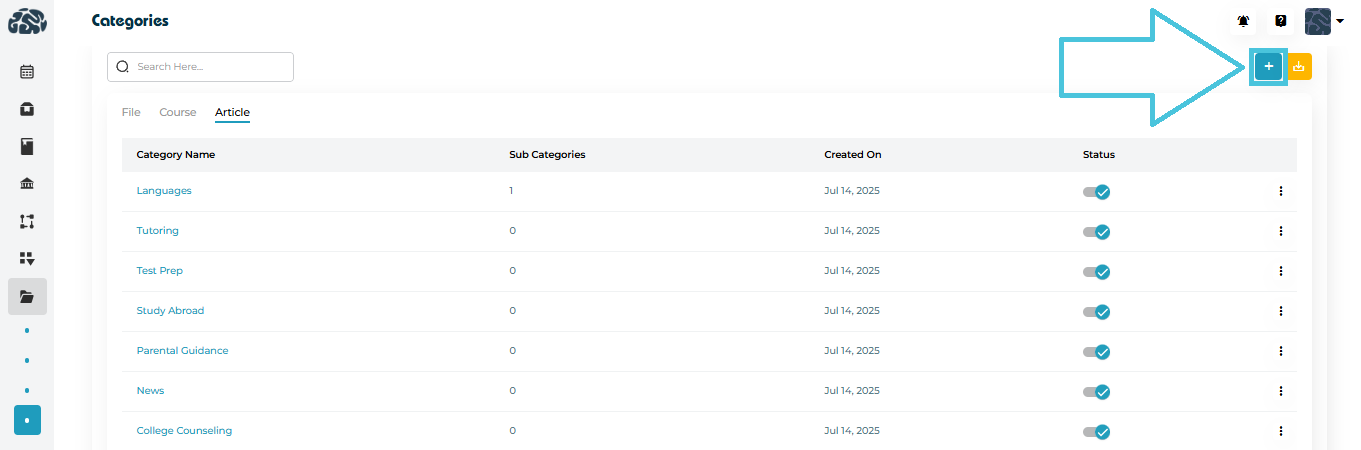Click the book icon in the sidebar
This screenshot has height=450, width=1361.
27,147
